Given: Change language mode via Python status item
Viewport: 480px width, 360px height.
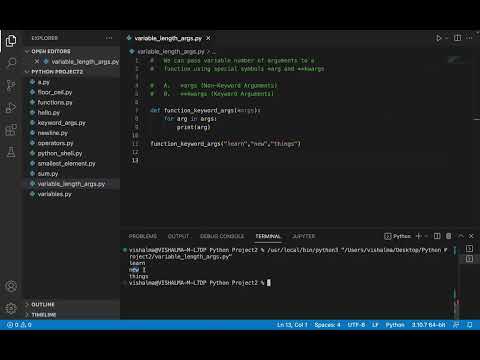Looking at the screenshot, I should pos(395,325).
